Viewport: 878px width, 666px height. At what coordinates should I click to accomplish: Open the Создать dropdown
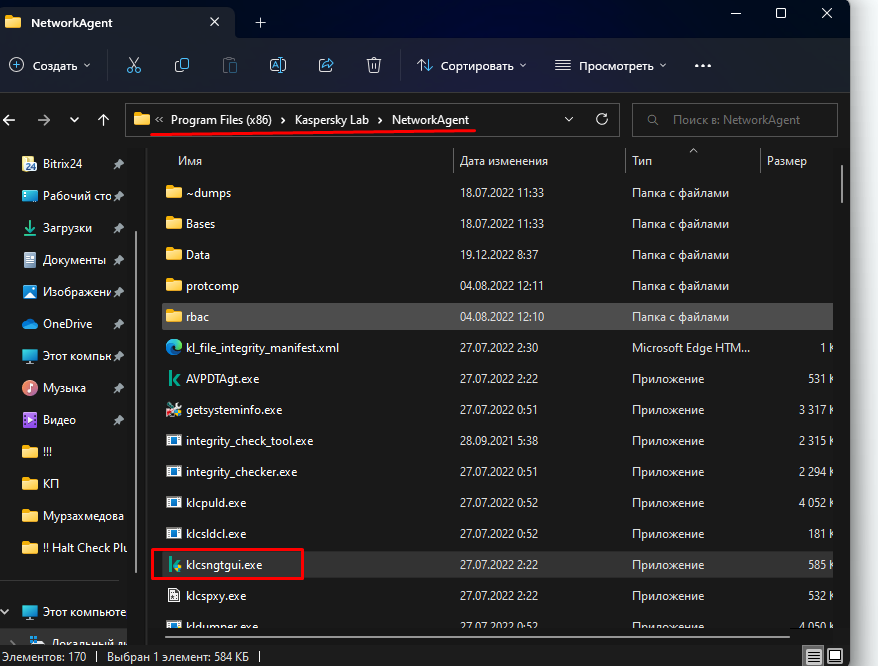[x=49, y=66]
